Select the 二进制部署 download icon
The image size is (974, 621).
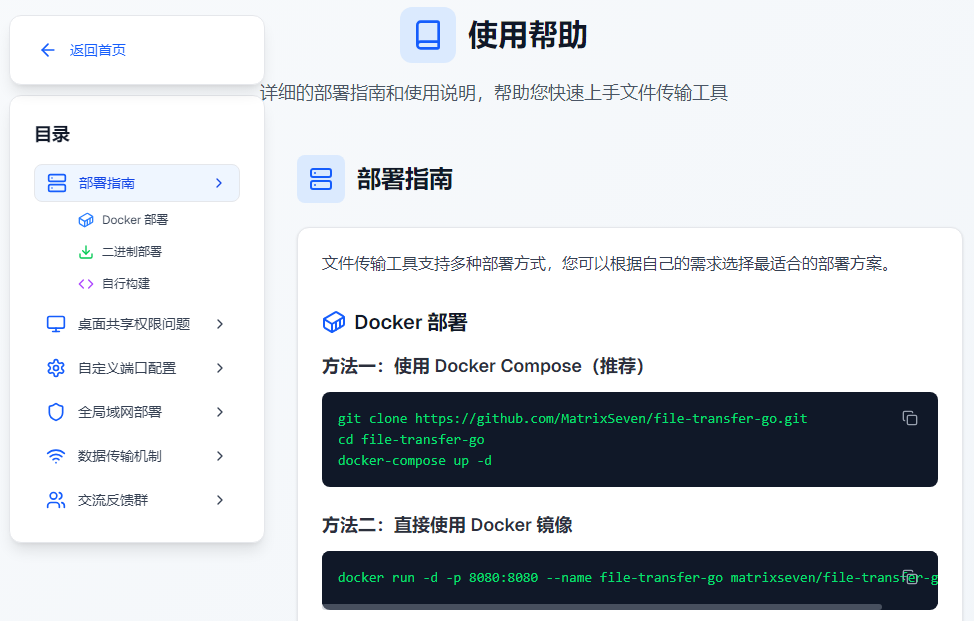coord(87,251)
